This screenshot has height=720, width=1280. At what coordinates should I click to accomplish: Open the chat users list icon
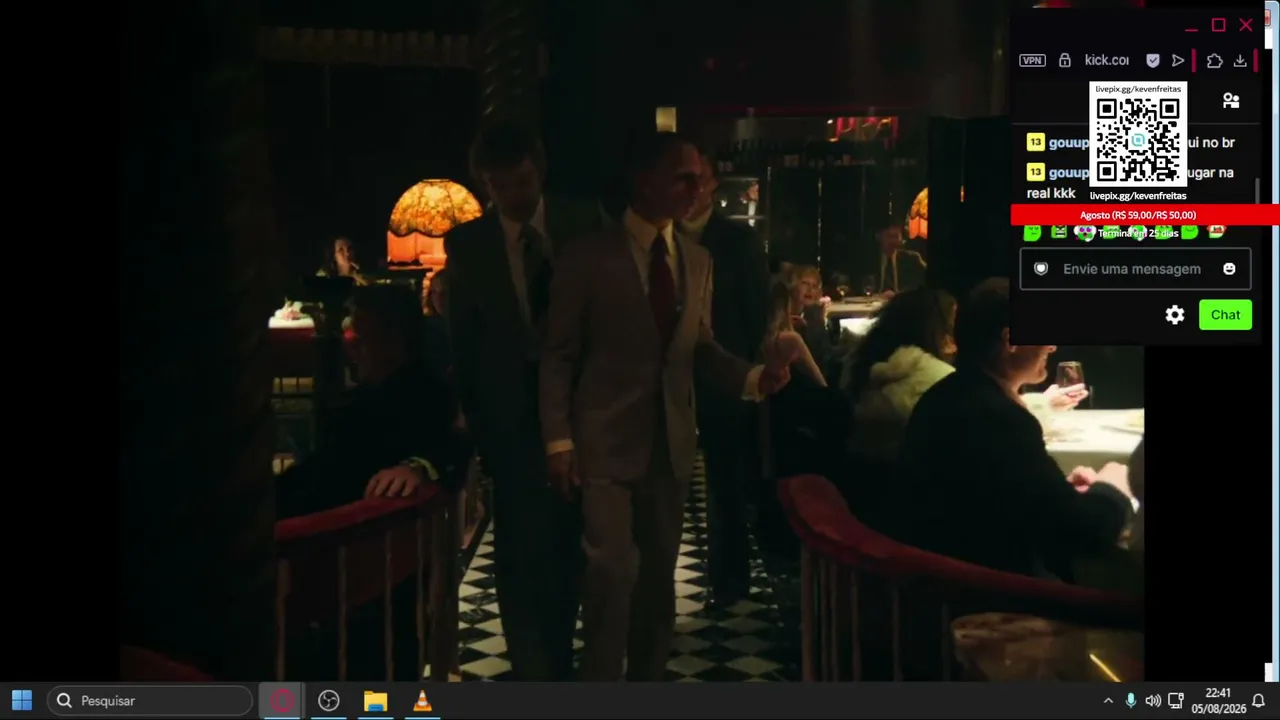coord(1231,101)
